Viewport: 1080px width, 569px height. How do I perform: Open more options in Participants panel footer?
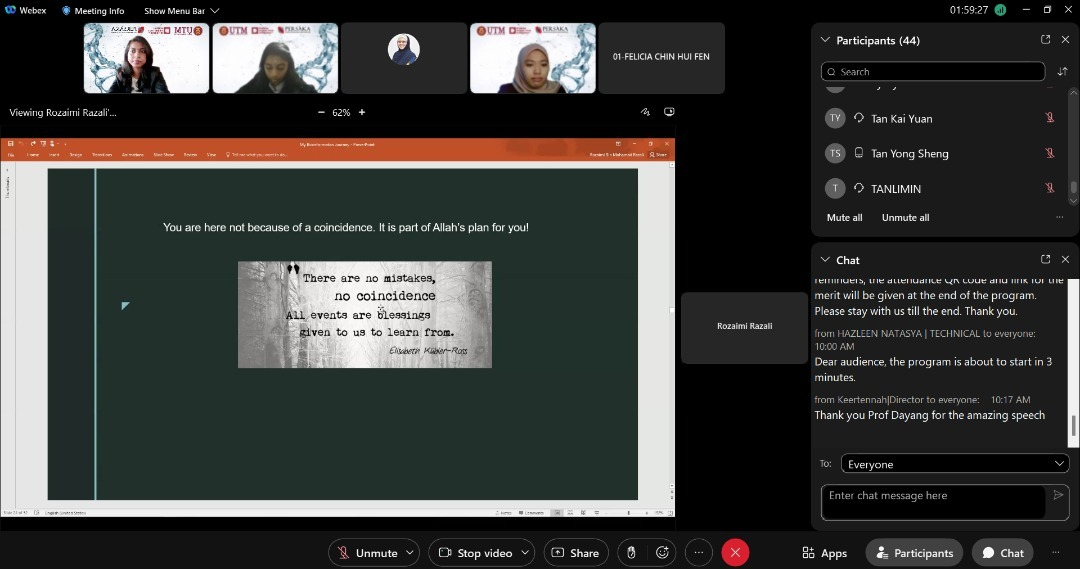tap(1059, 218)
